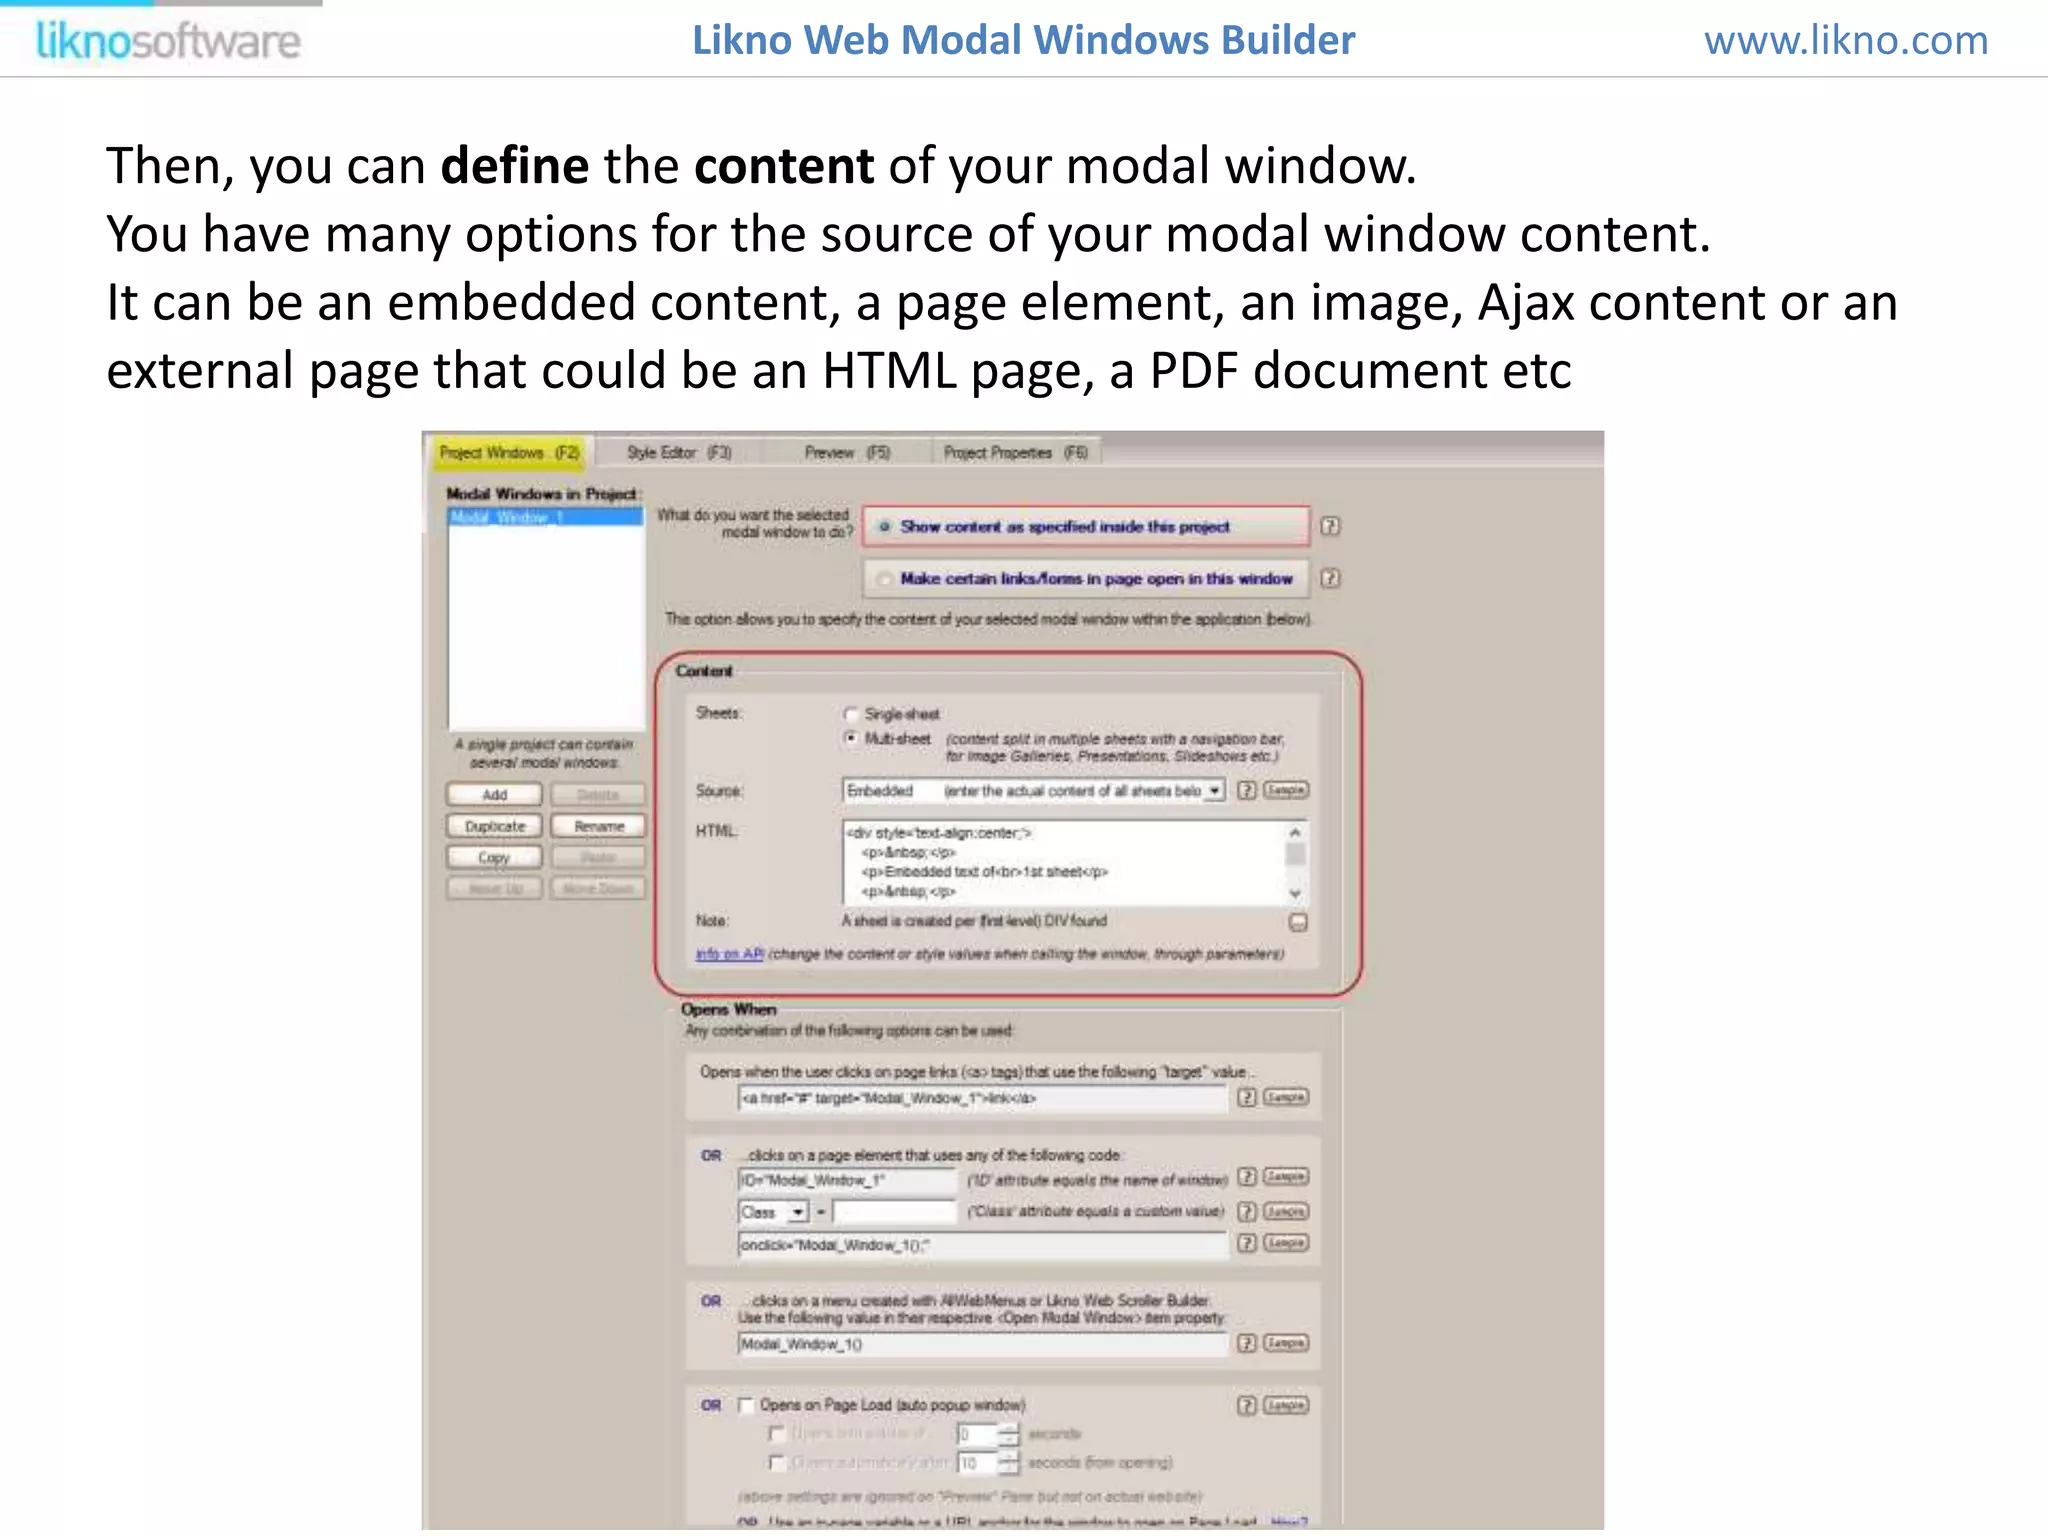Select 'Modal_Window_1' in the project list
This screenshot has height=1536, width=2048.
(545, 517)
